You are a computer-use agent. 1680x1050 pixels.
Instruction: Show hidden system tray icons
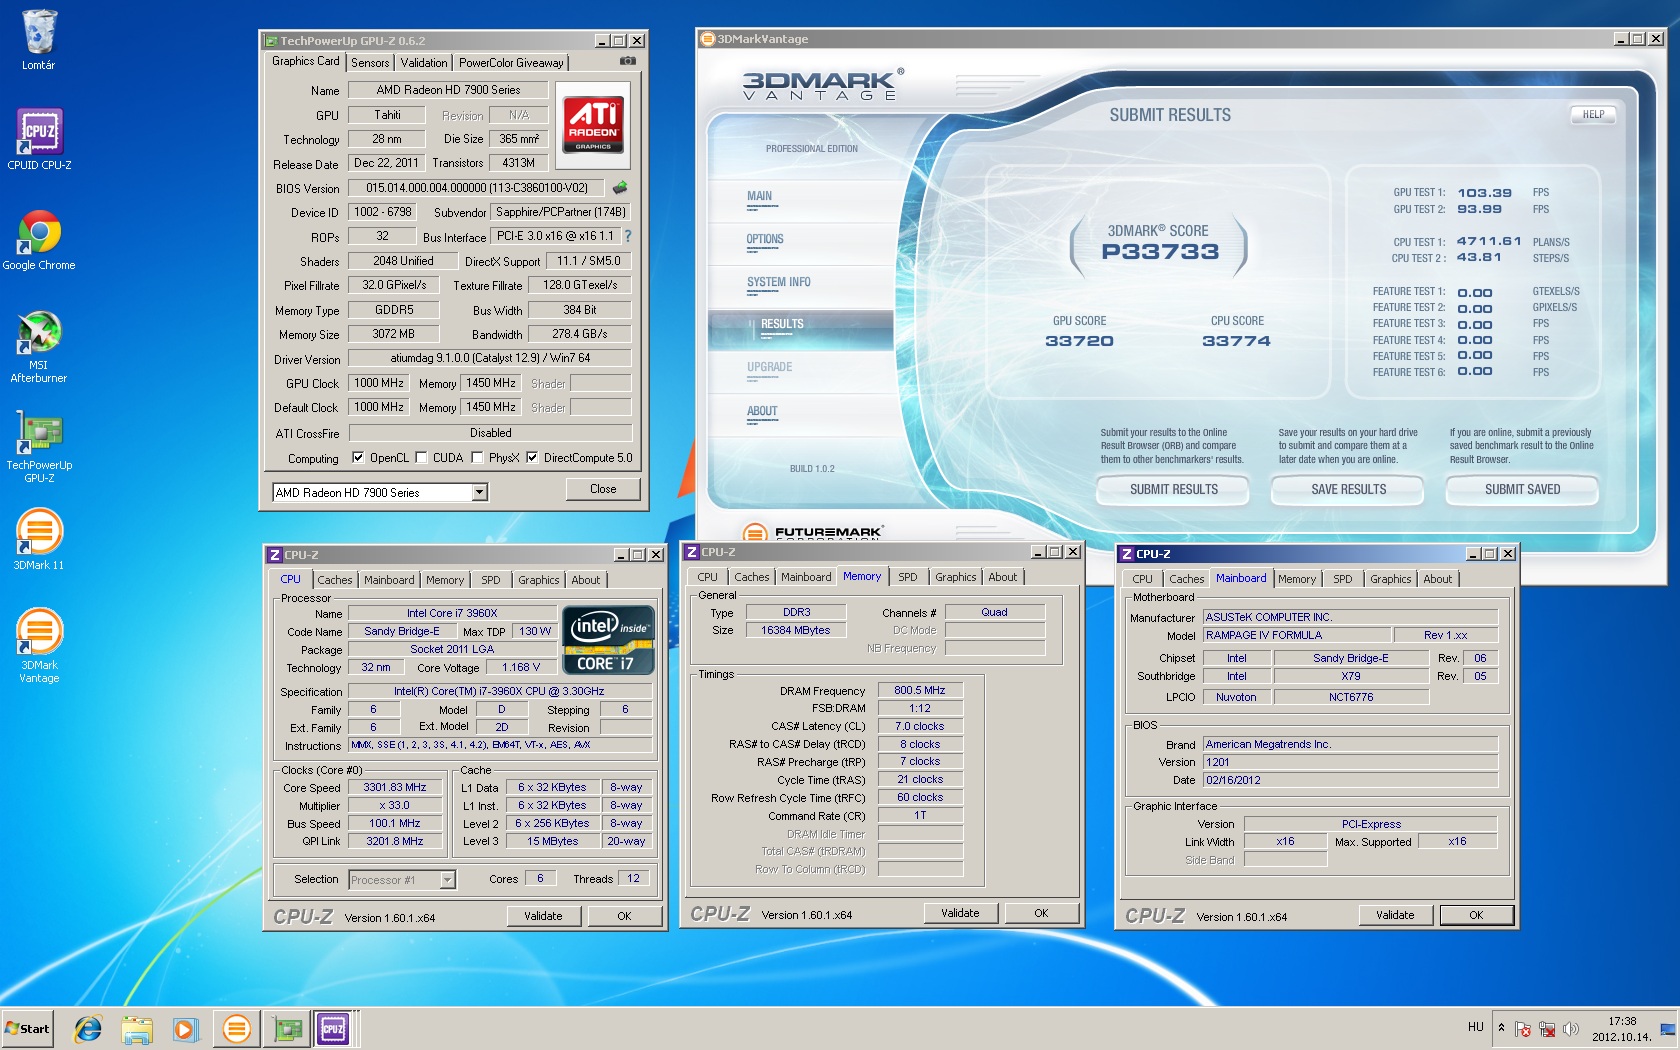pos(1500,1027)
